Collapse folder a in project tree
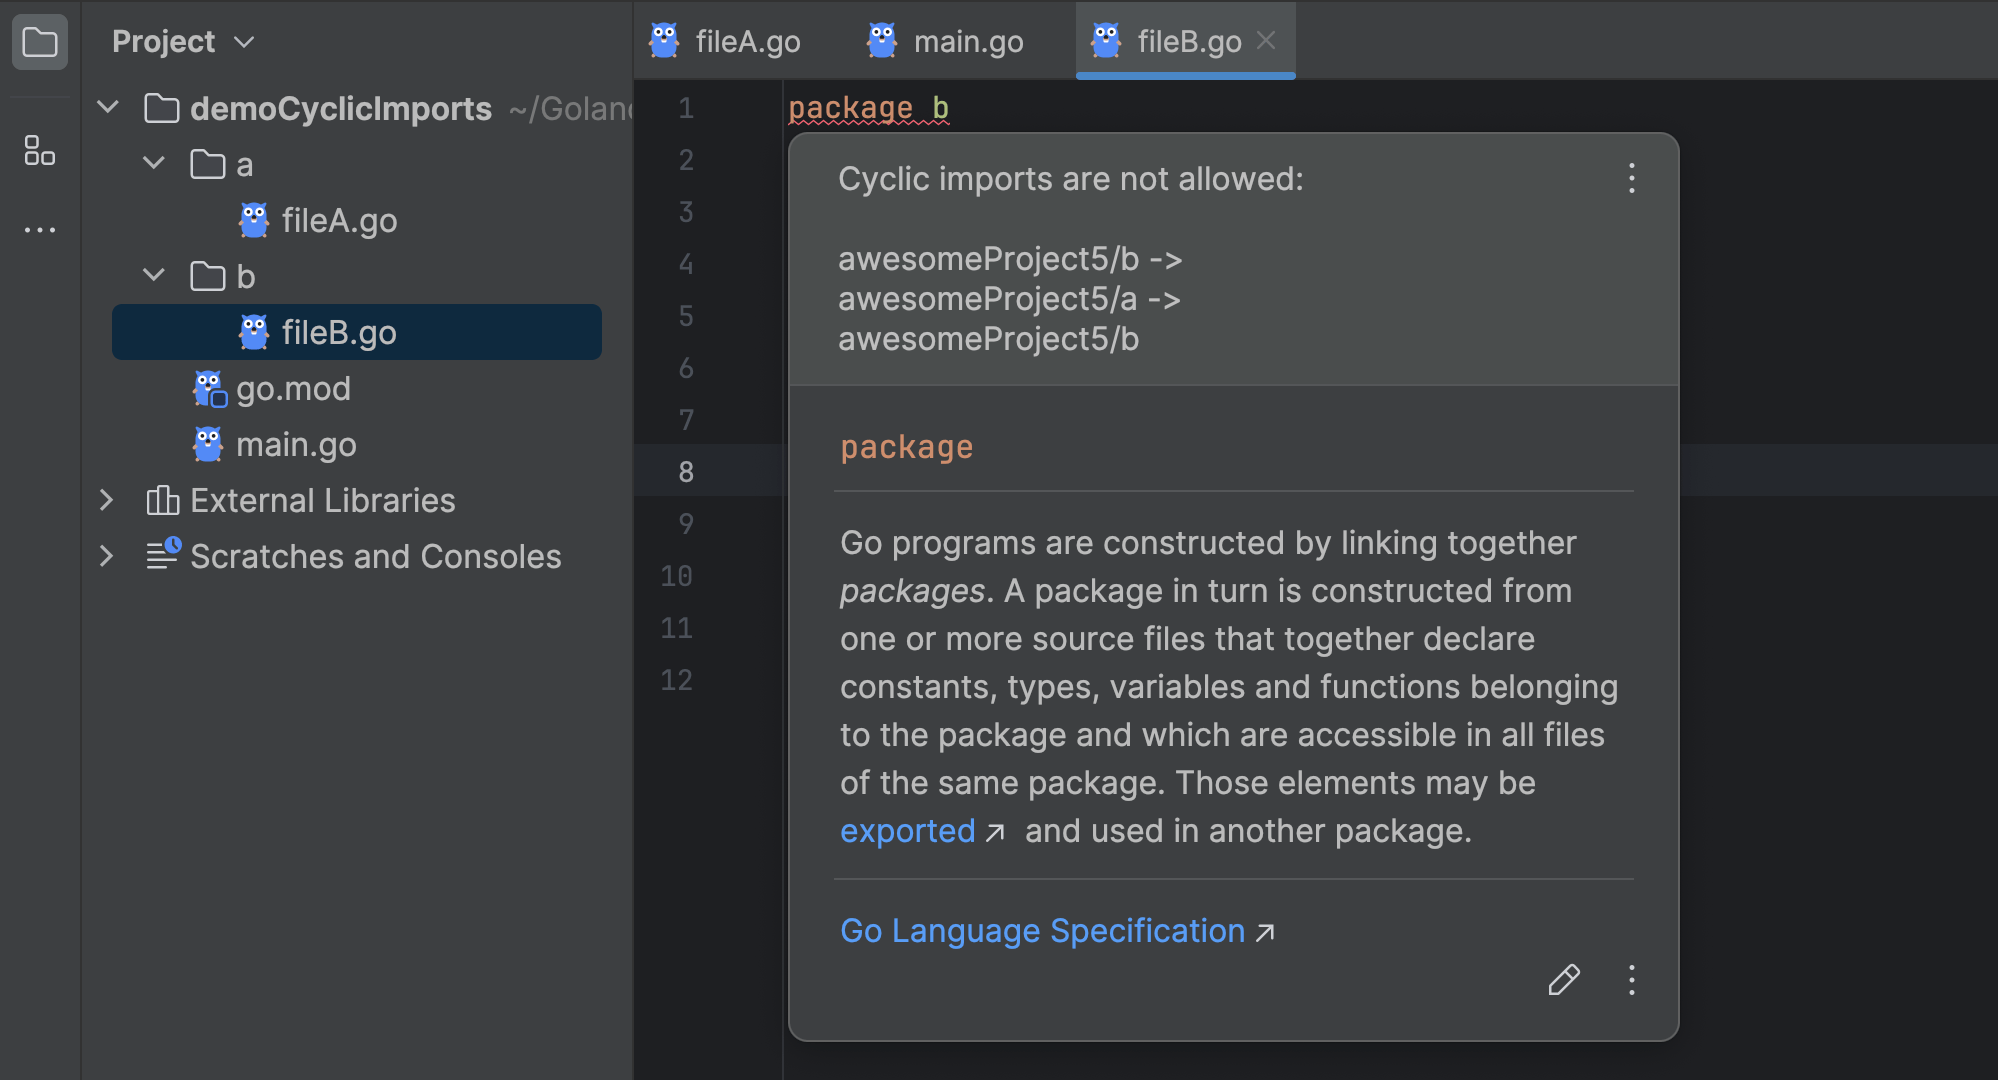This screenshot has width=1998, height=1080. [x=154, y=163]
